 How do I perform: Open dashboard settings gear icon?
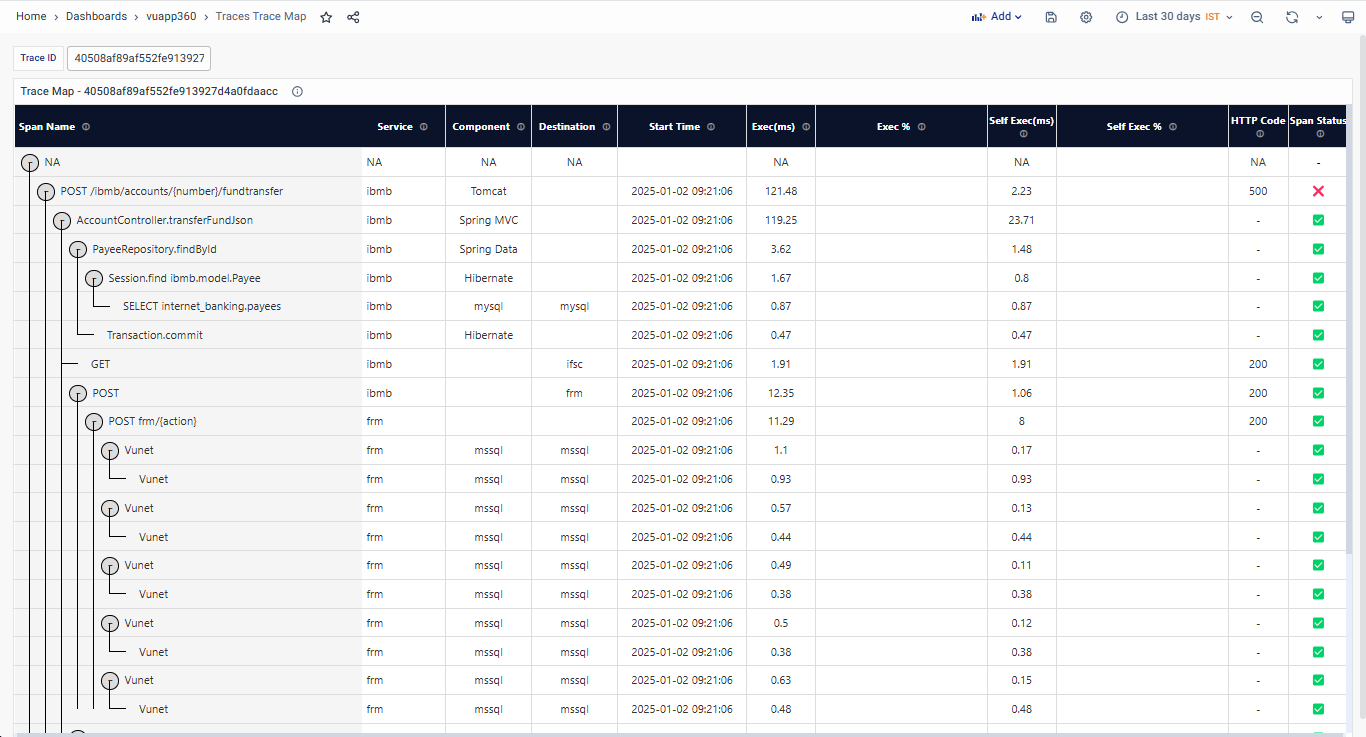(1086, 17)
